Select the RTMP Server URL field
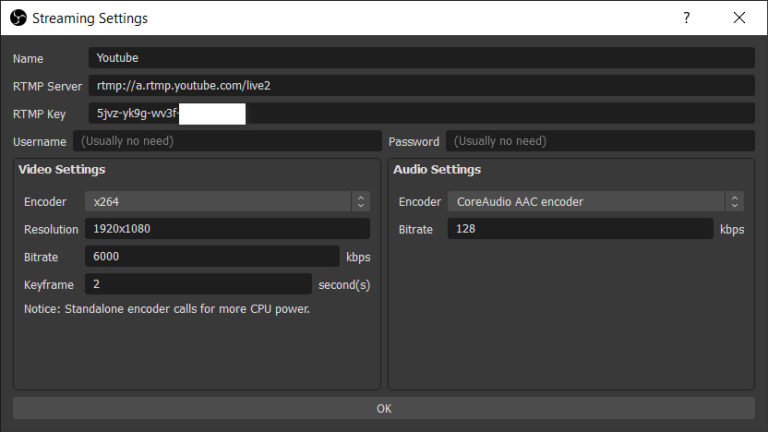The height and width of the screenshot is (432, 768). coord(420,86)
